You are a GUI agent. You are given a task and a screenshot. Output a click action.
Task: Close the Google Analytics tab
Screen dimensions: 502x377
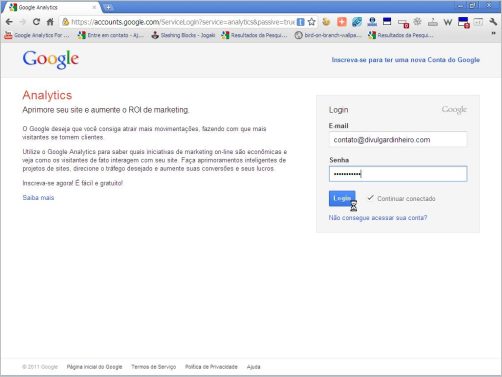pos(94,7)
